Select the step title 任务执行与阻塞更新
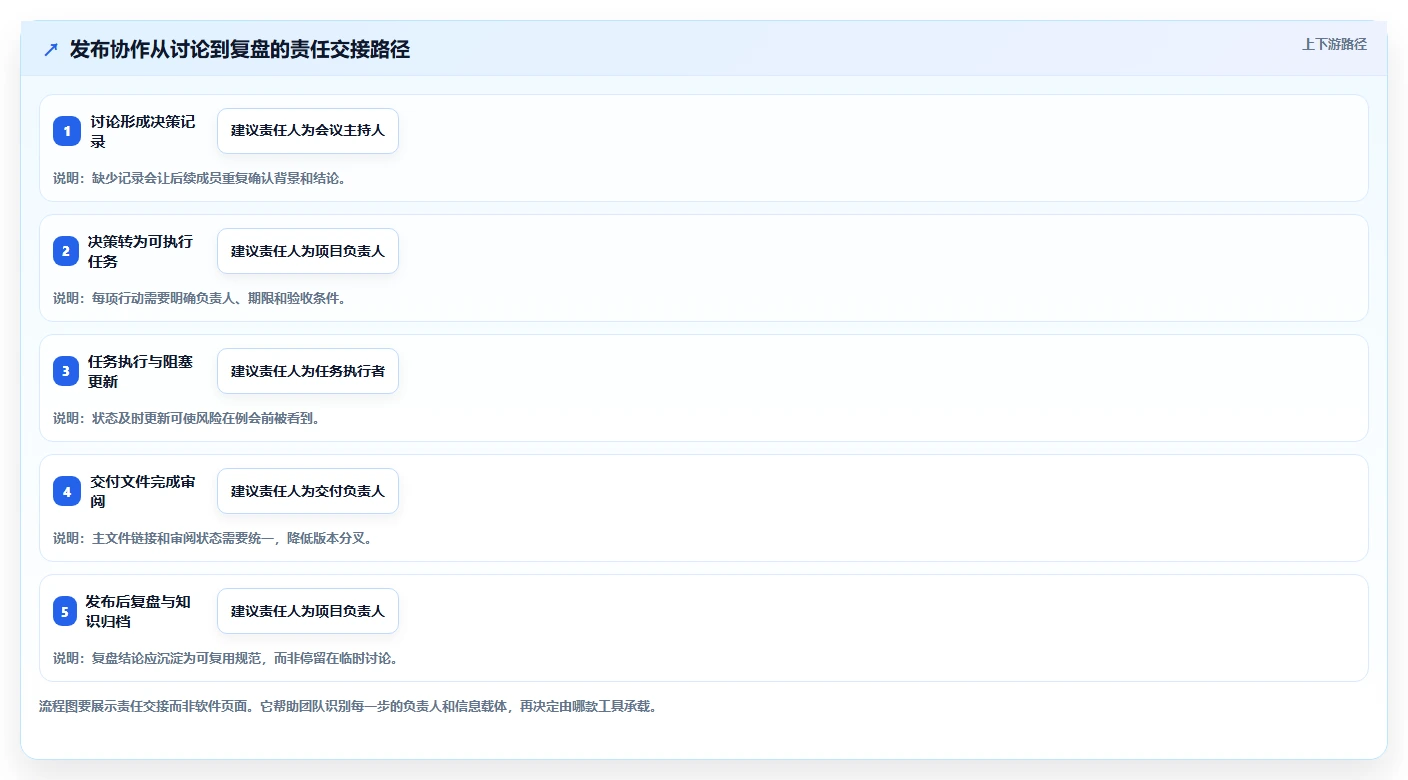1408x780 pixels. click(141, 371)
